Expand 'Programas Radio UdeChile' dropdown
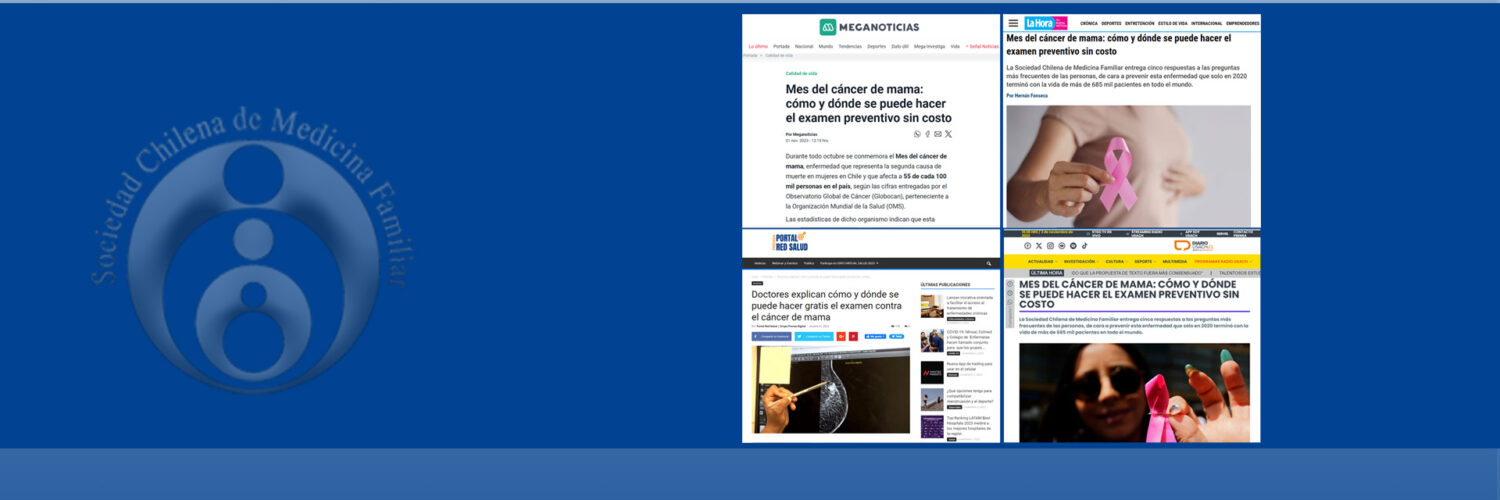Image resolution: width=1500 pixels, height=500 pixels. click(1223, 262)
